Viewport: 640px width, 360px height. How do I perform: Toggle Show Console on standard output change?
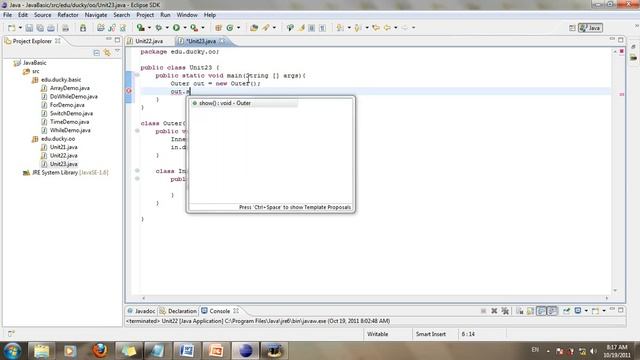coord(541,311)
